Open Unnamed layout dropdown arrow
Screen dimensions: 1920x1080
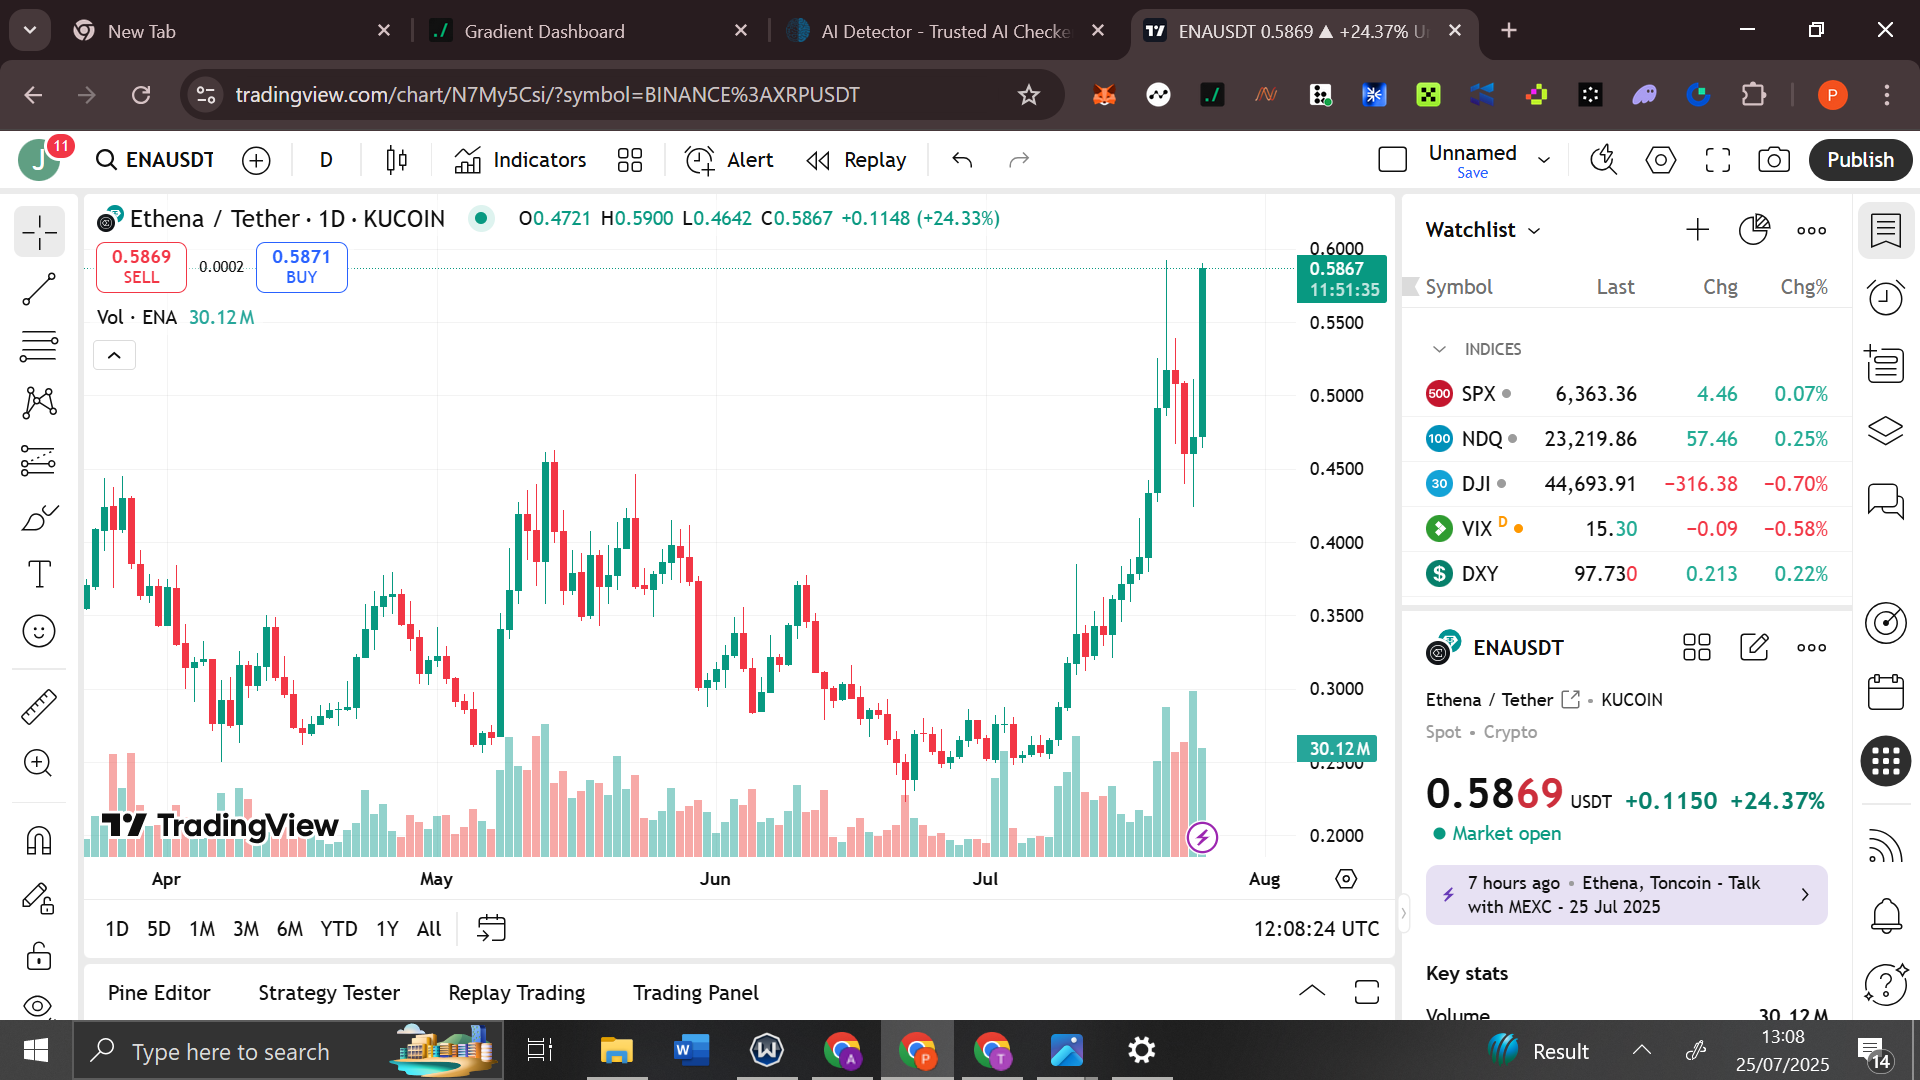[1544, 160]
